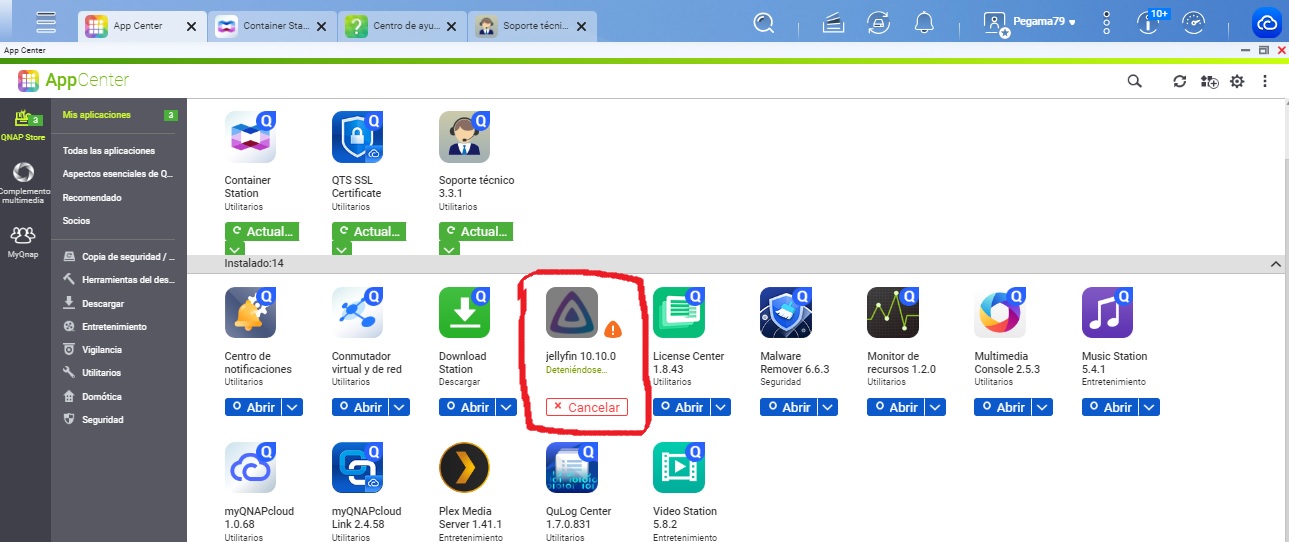The height and width of the screenshot is (542, 1289).
Task: Click the manual install app icon
Action: coord(1209,82)
